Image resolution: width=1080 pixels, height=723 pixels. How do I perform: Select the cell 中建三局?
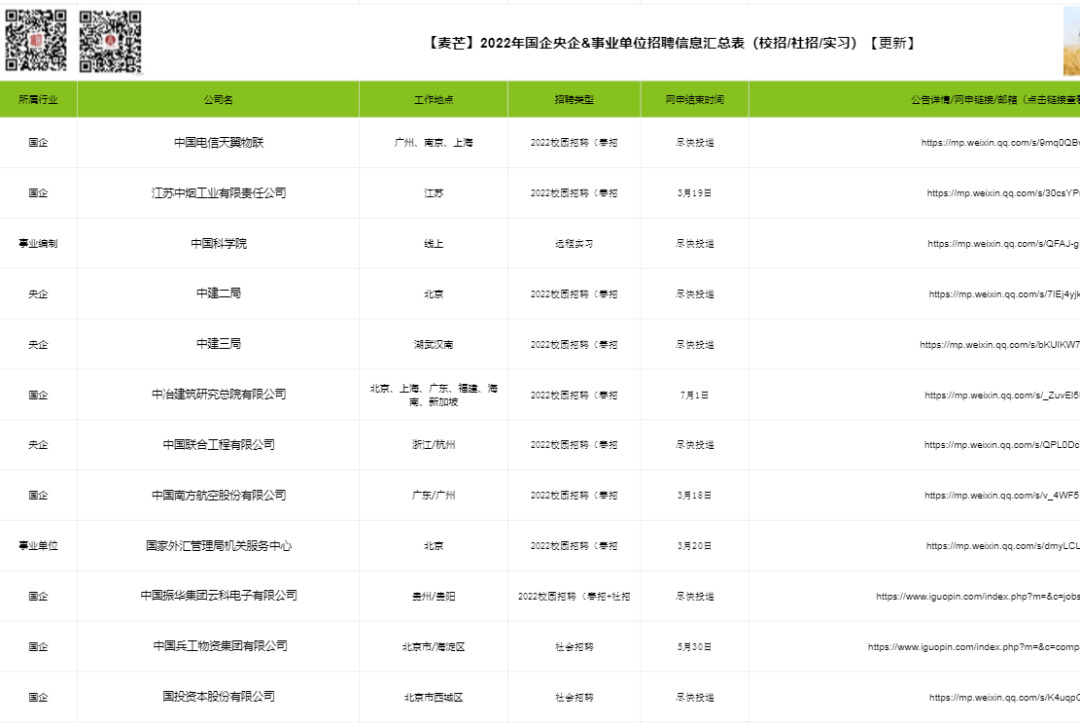click(218, 344)
